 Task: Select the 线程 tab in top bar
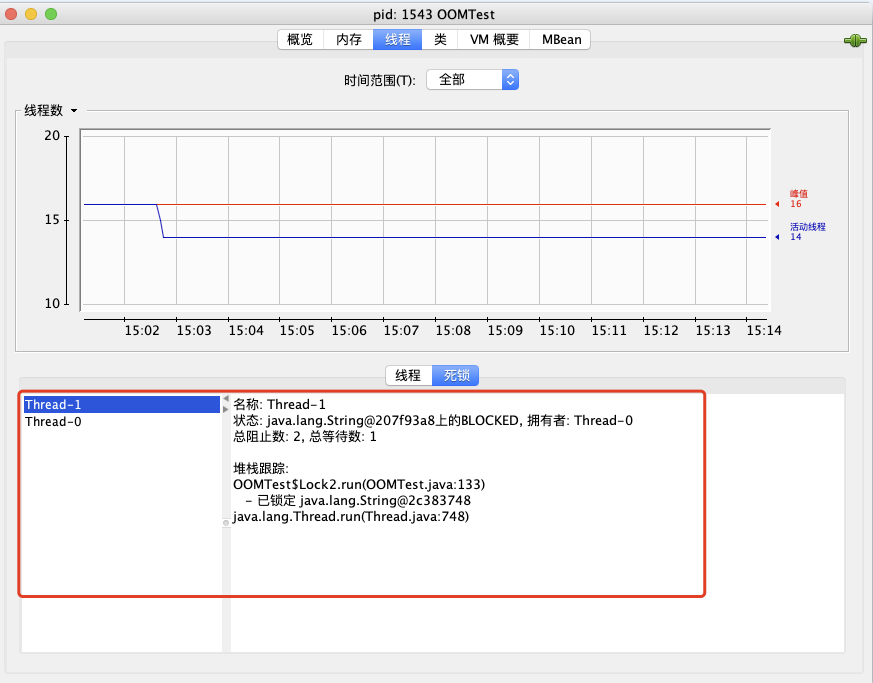[398, 40]
